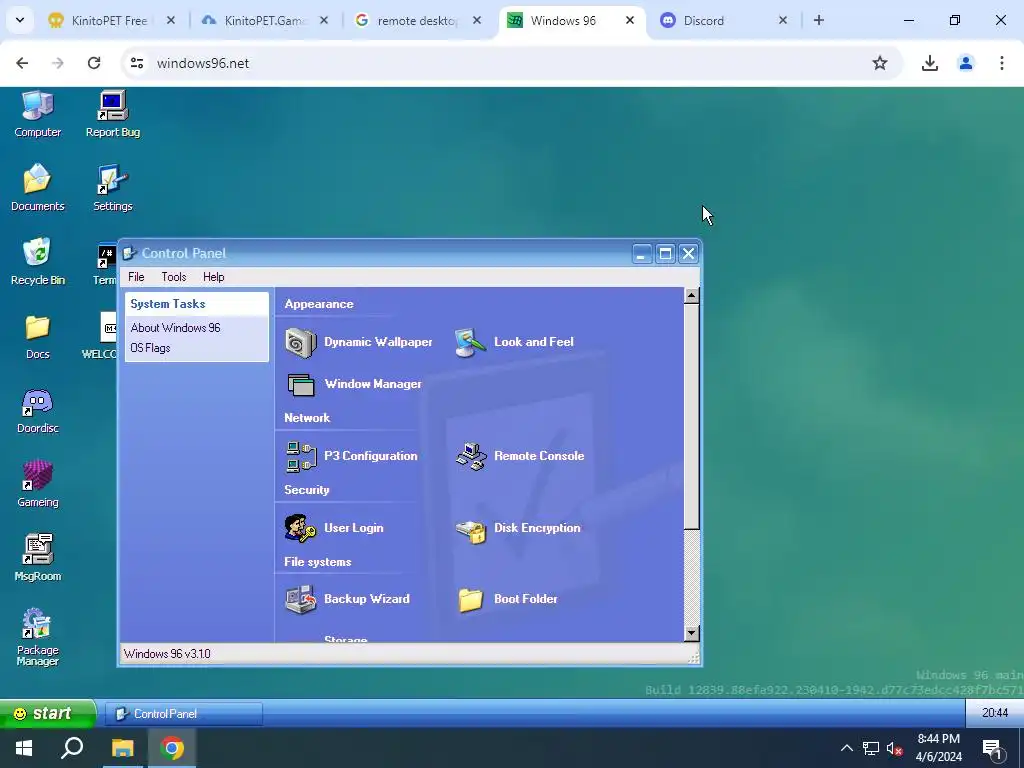
Task: Open P3 Configuration
Action: click(x=351, y=456)
